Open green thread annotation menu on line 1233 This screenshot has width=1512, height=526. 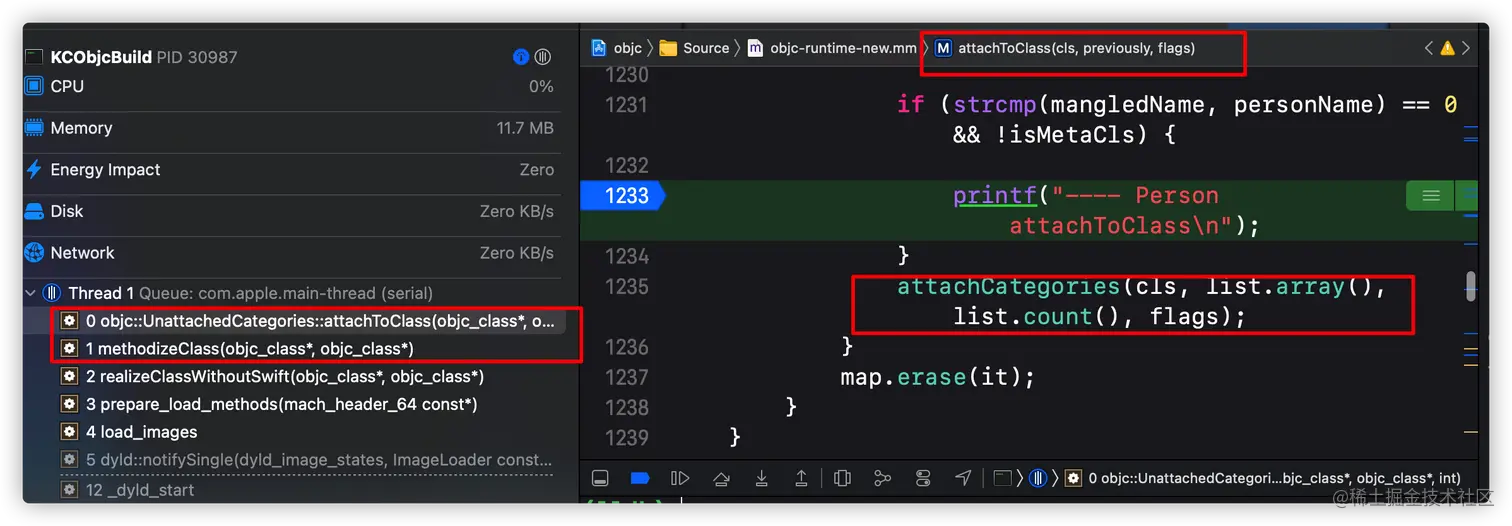[1430, 196]
